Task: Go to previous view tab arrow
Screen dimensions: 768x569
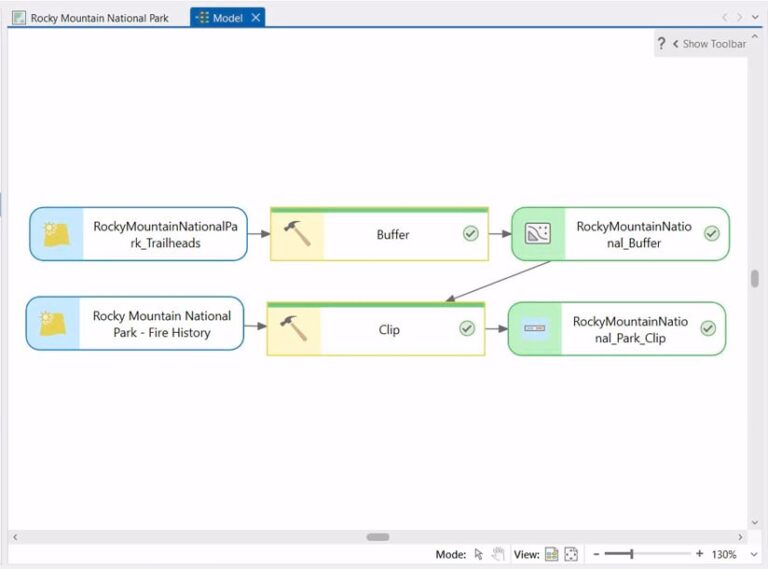Action: coord(724,18)
